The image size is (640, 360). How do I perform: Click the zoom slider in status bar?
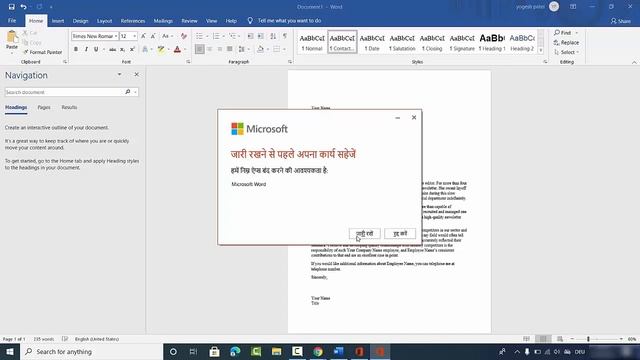588,339
